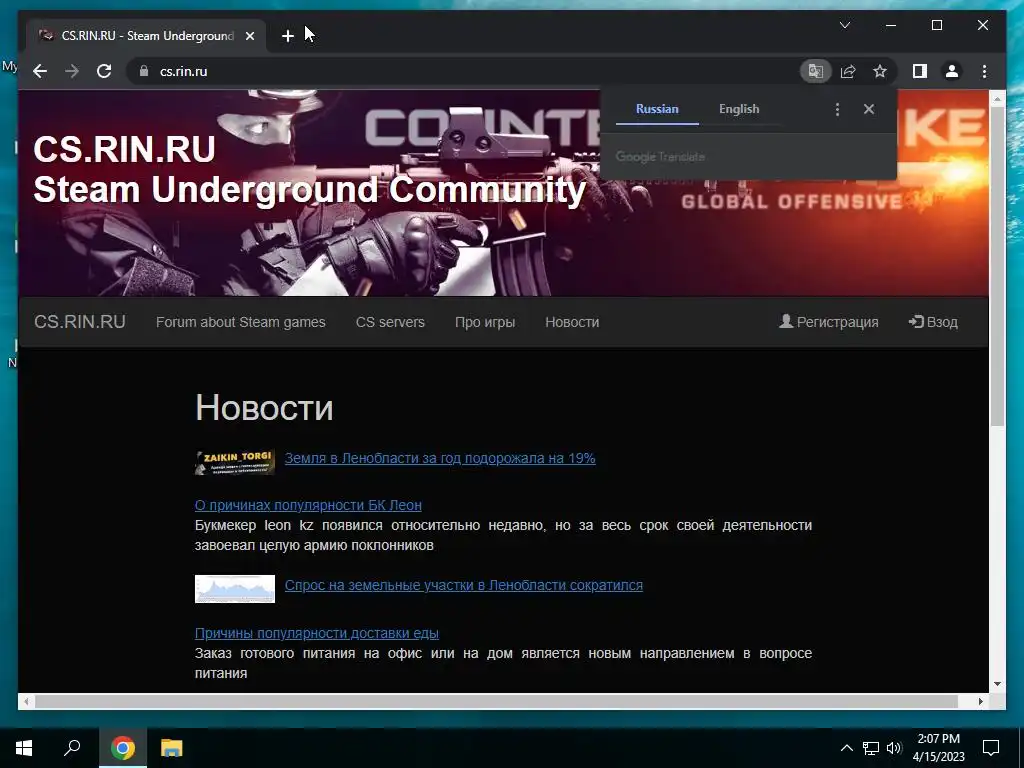Open Forum about Steam games
Image resolution: width=1024 pixels, height=768 pixels.
point(240,322)
